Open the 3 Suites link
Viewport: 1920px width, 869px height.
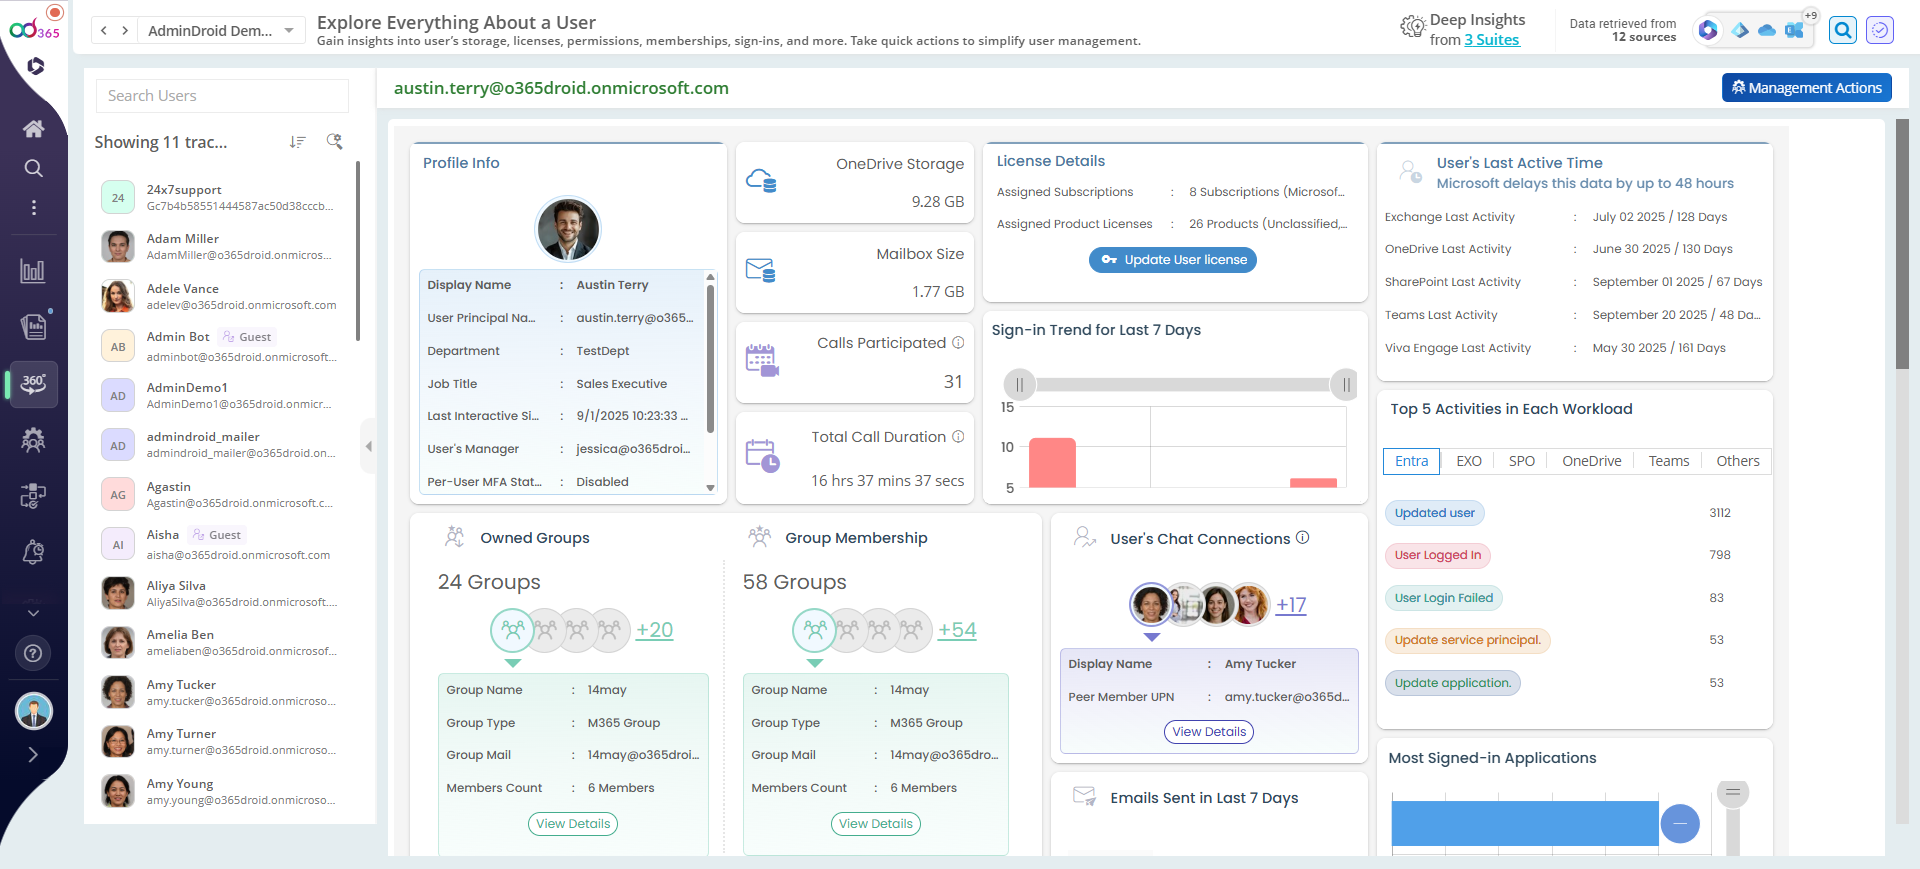[x=1491, y=40]
